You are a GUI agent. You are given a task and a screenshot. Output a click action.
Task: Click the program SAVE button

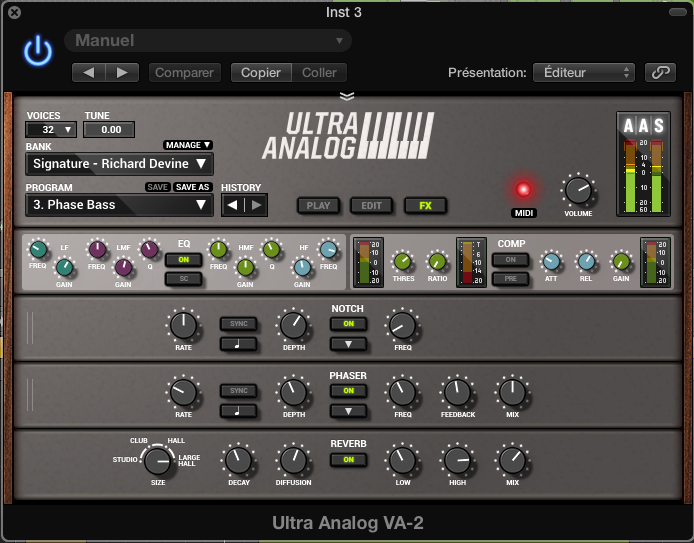tap(158, 187)
